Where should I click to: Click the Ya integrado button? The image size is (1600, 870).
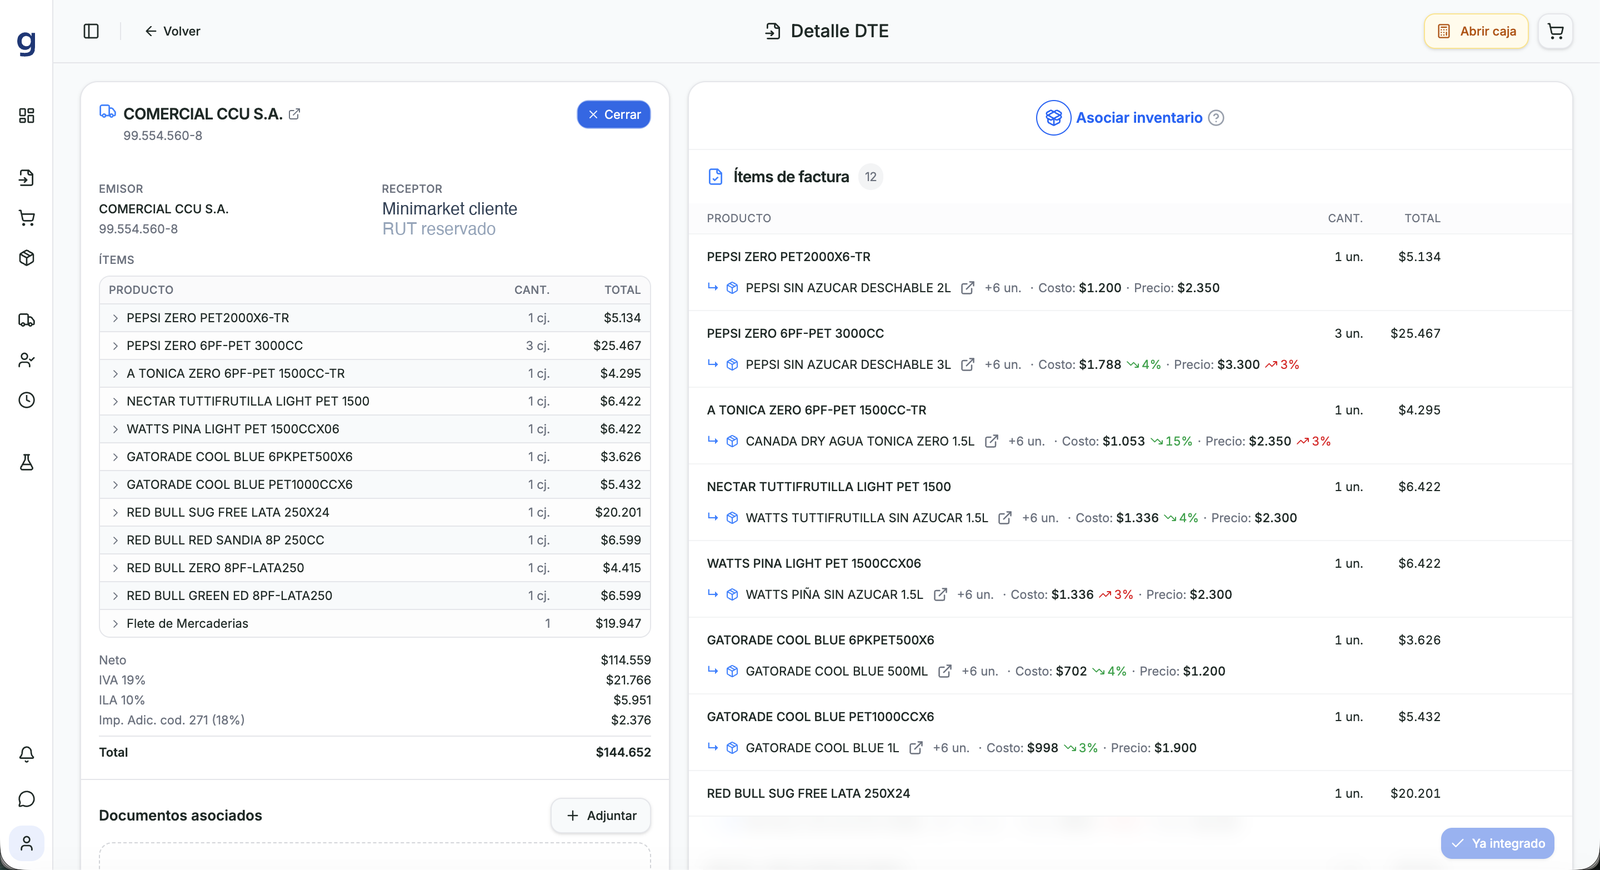tap(1497, 843)
